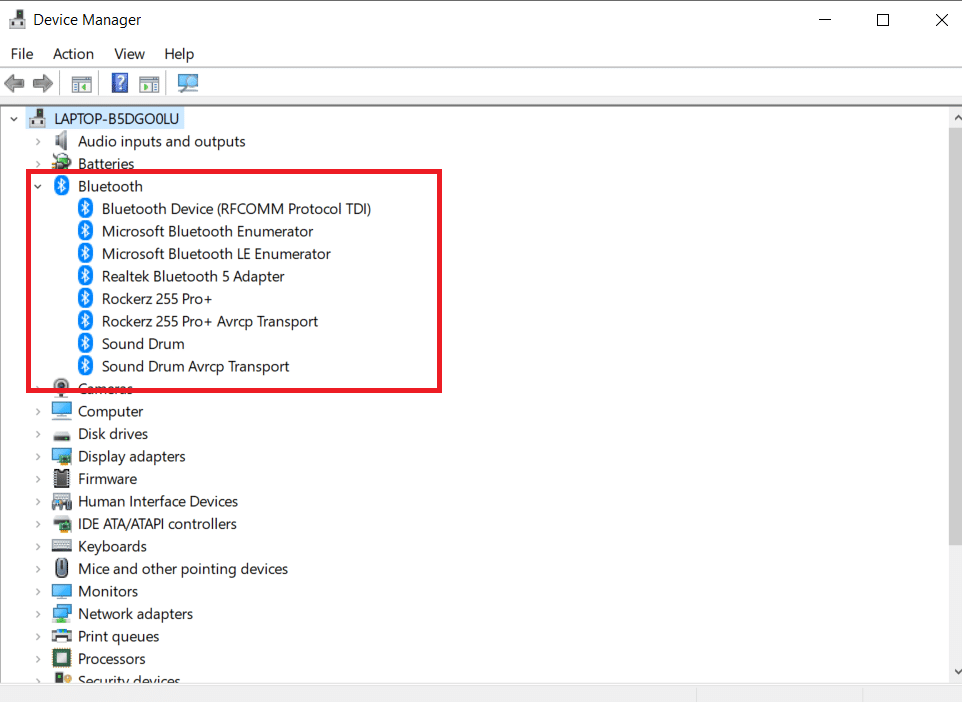Viewport: 962px width, 702px height.
Task: Collapse the LAPTOP-B5DGO0LU root node
Action: (14, 119)
